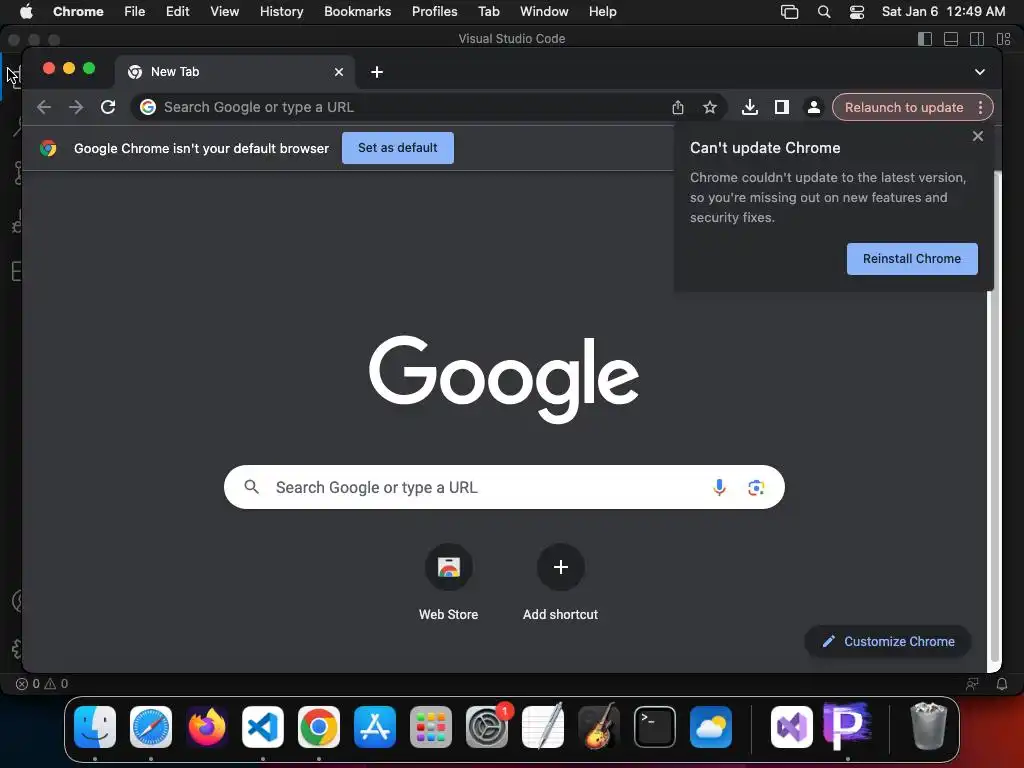Toggle VS Code secondary sidebar layout icon
The width and height of the screenshot is (1024, 768).
977,39
